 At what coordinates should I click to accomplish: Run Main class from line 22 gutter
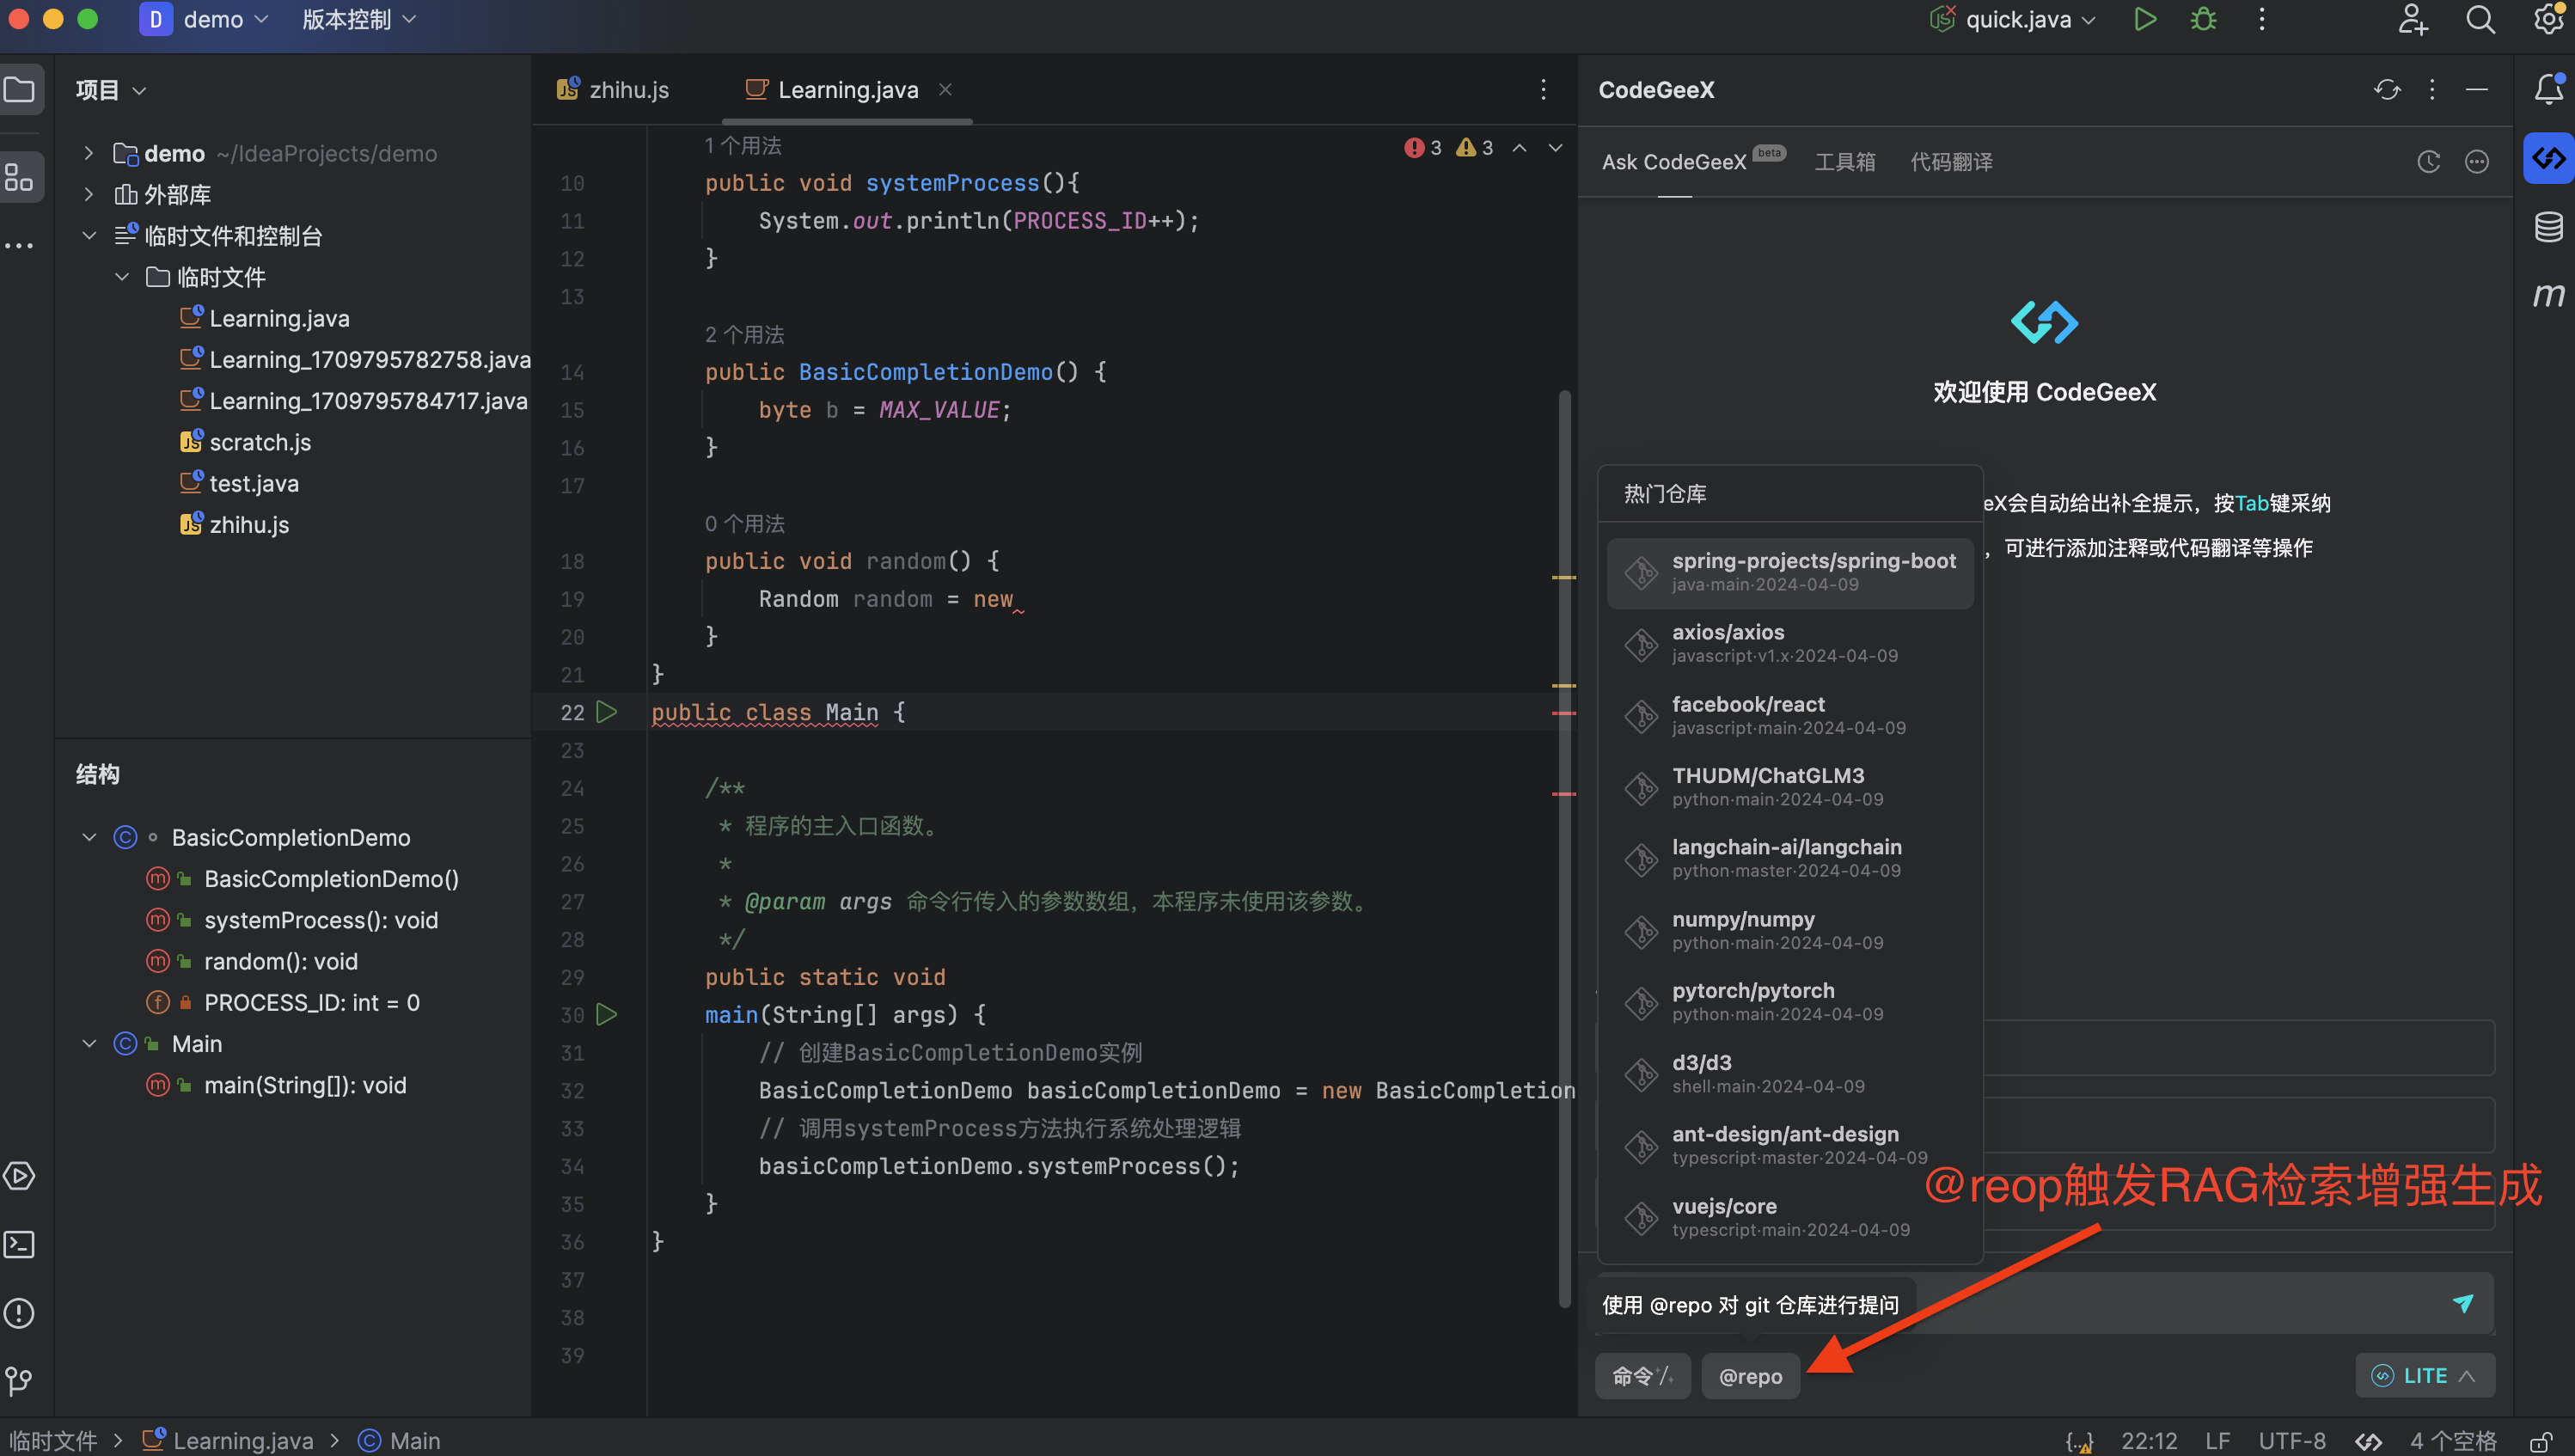click(x=606, y=712)
